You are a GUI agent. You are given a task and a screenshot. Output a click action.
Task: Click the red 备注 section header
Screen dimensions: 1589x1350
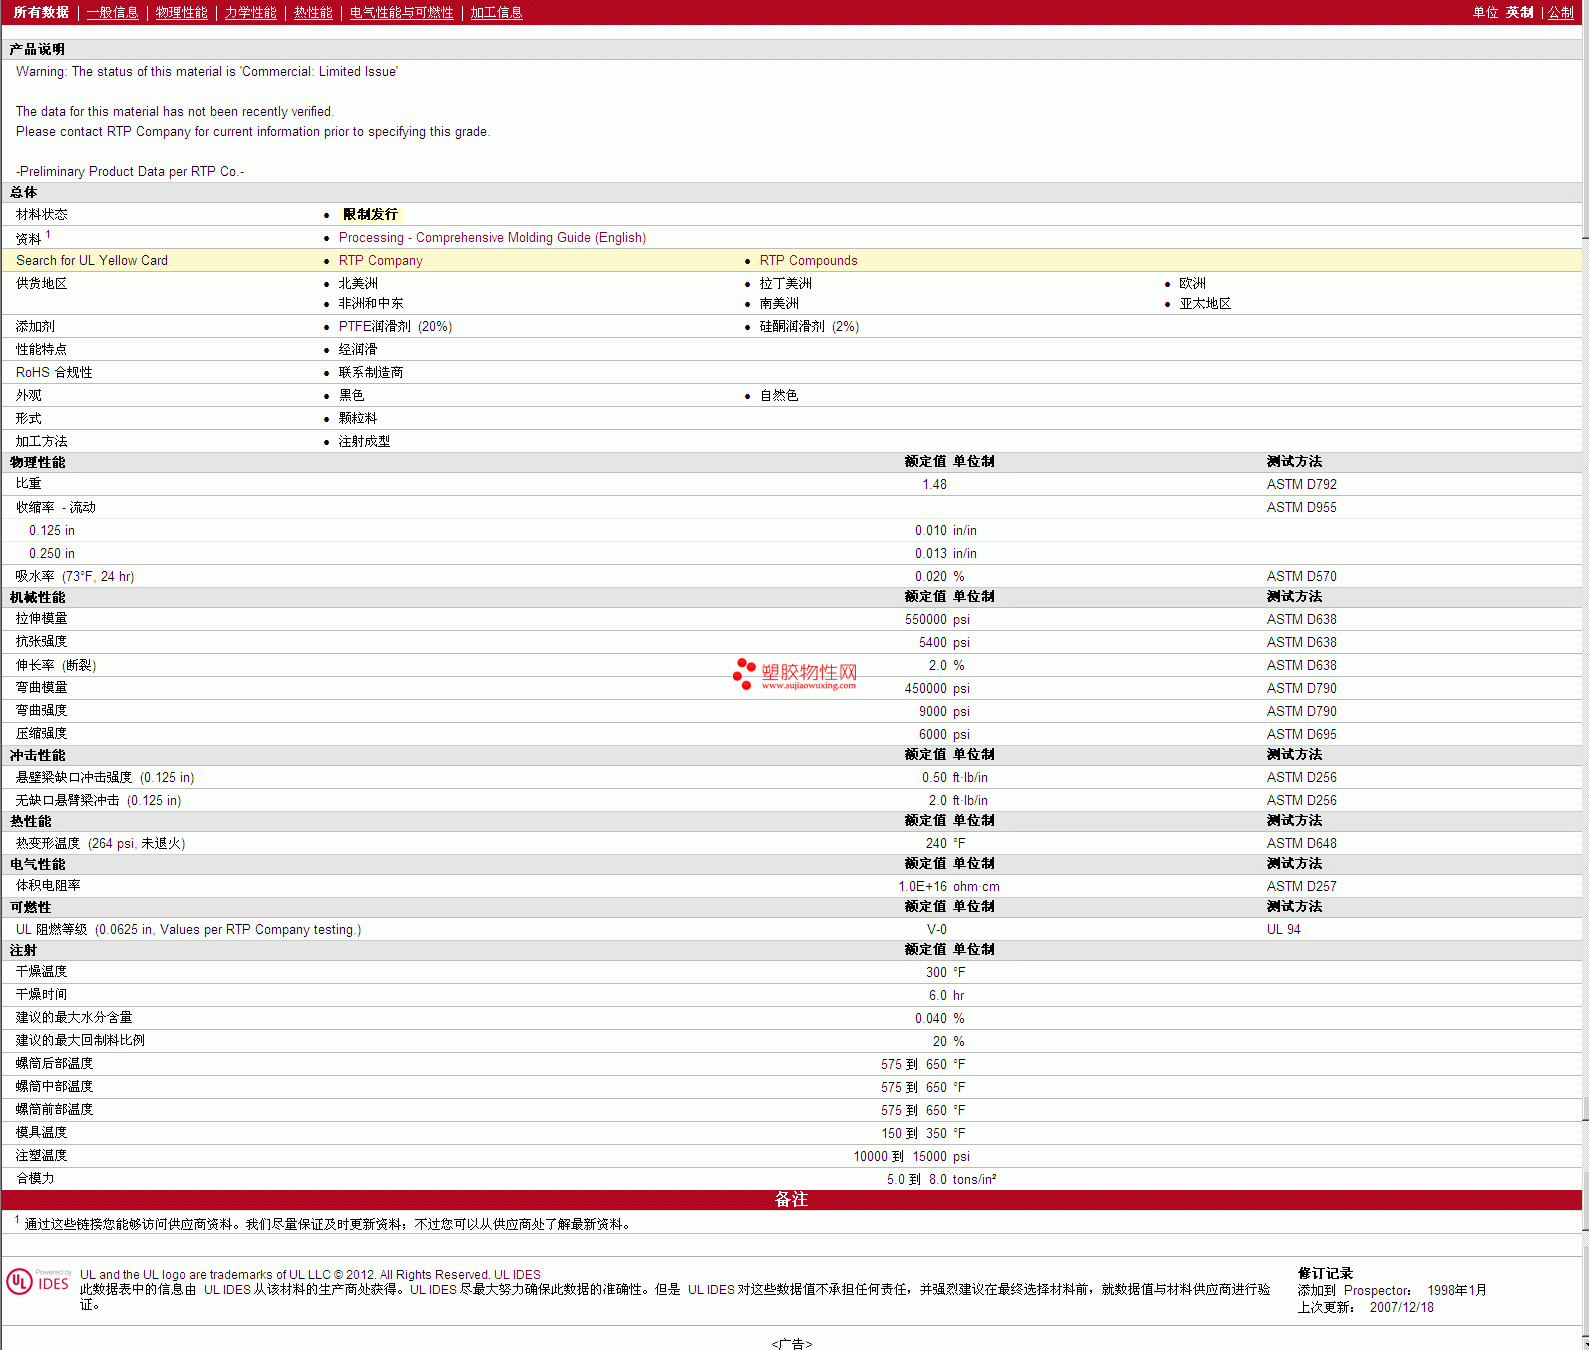(x=791, y=1199)
